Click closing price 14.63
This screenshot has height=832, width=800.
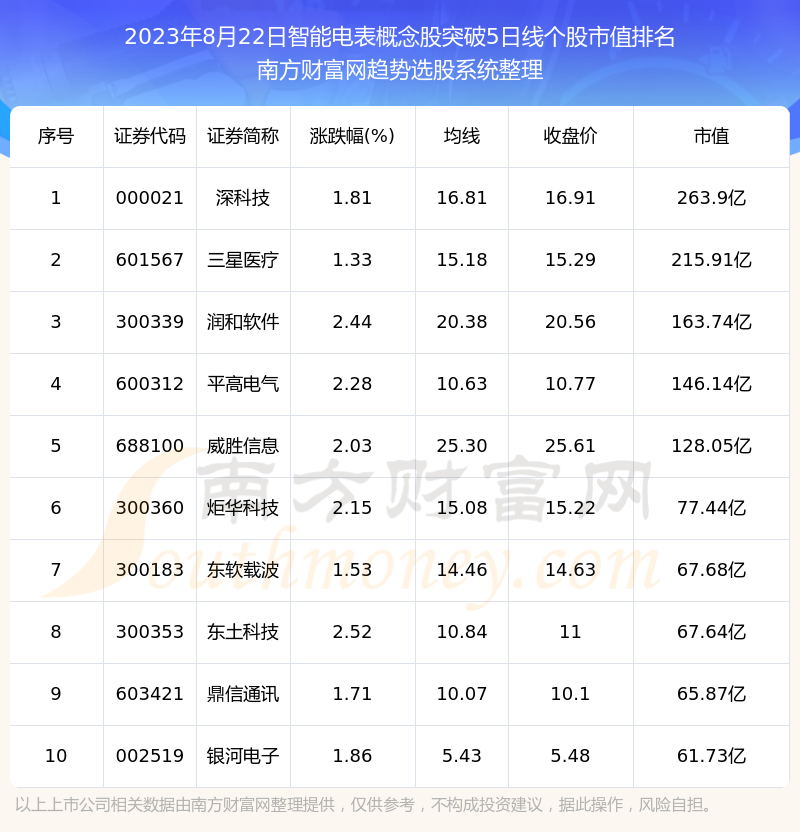tap(570, 570)
